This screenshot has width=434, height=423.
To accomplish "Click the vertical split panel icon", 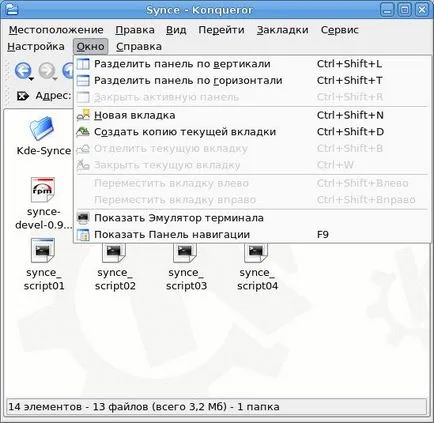I will (83, 64).
